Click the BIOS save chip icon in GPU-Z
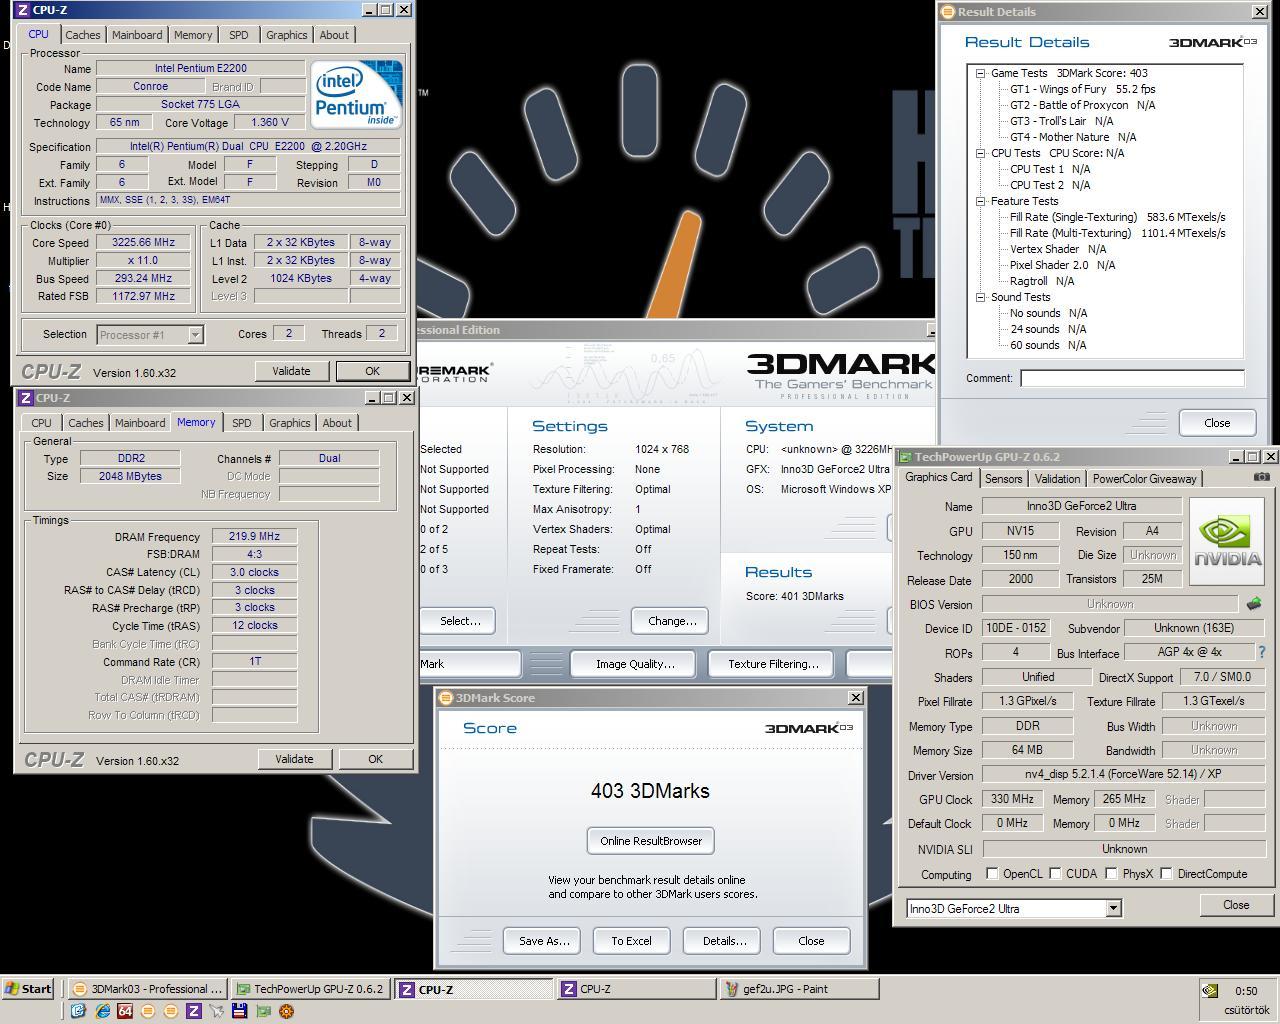Screen dimensions: 1280x1024 [x=1254, y=603]
